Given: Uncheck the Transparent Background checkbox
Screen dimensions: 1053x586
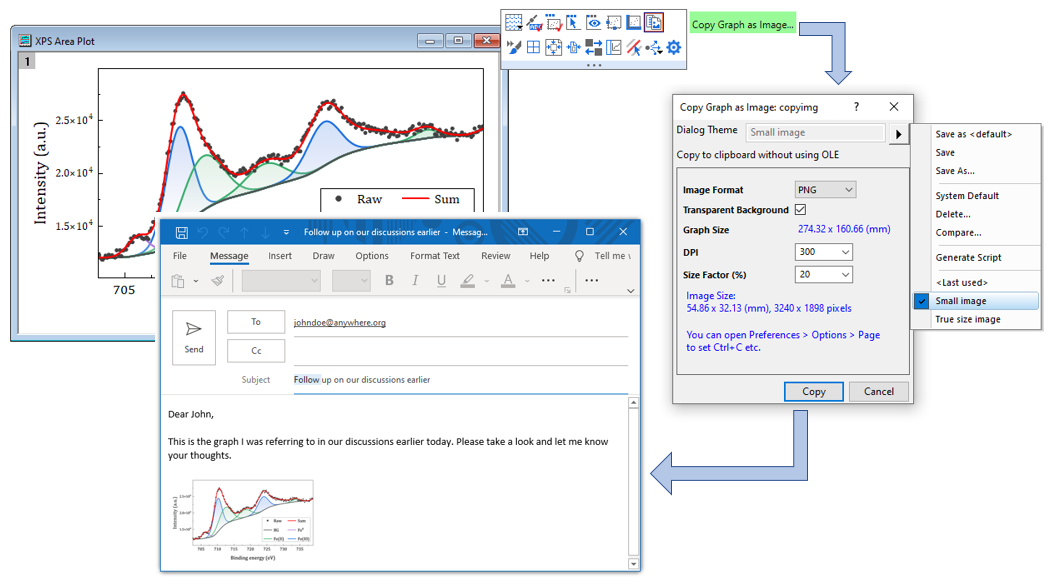Looking at the screenshot, I should [800, 210].
